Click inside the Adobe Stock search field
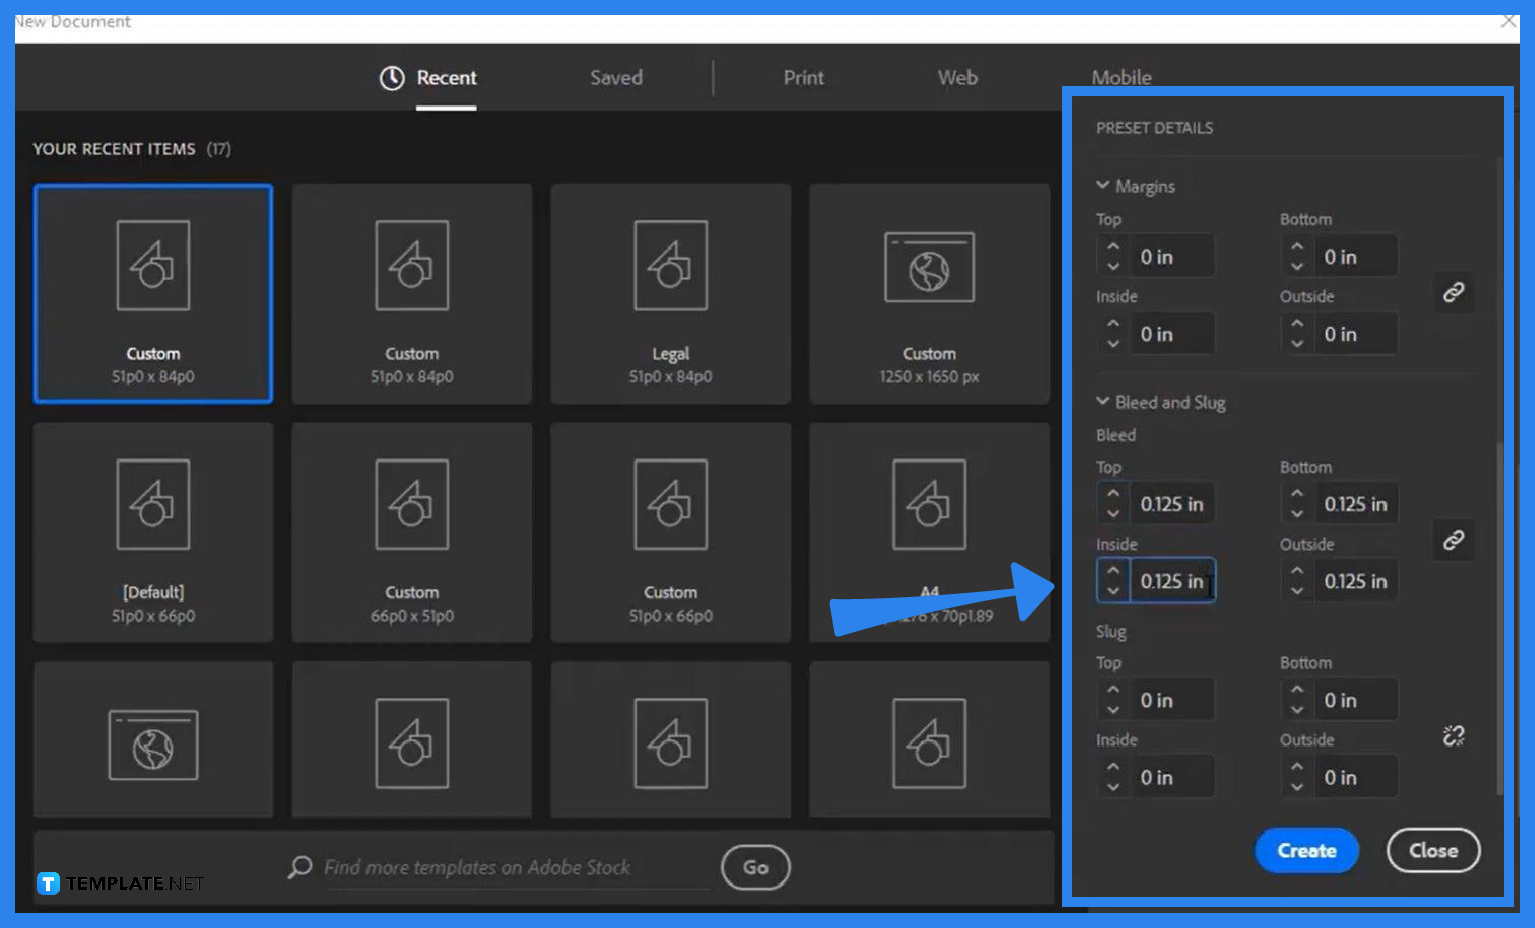The width and height of the screenshot is (1535, 928). [480, 867]
